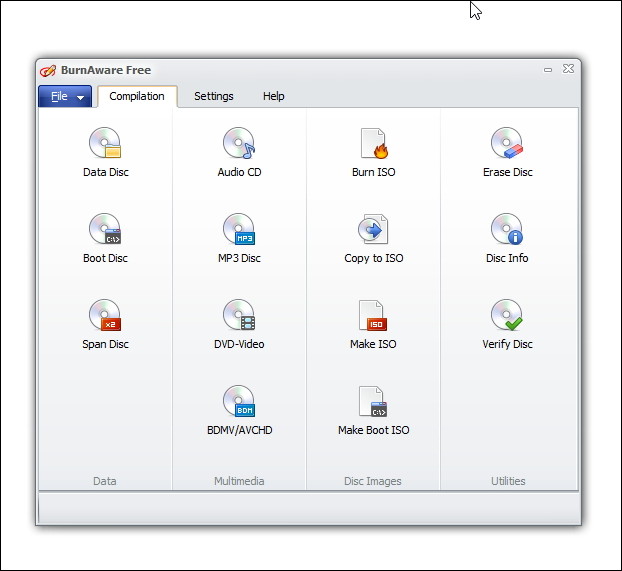This screenshot has width=622, height=571.
Task: Open the Audio CD tool
Action: [x=239, y=152]
